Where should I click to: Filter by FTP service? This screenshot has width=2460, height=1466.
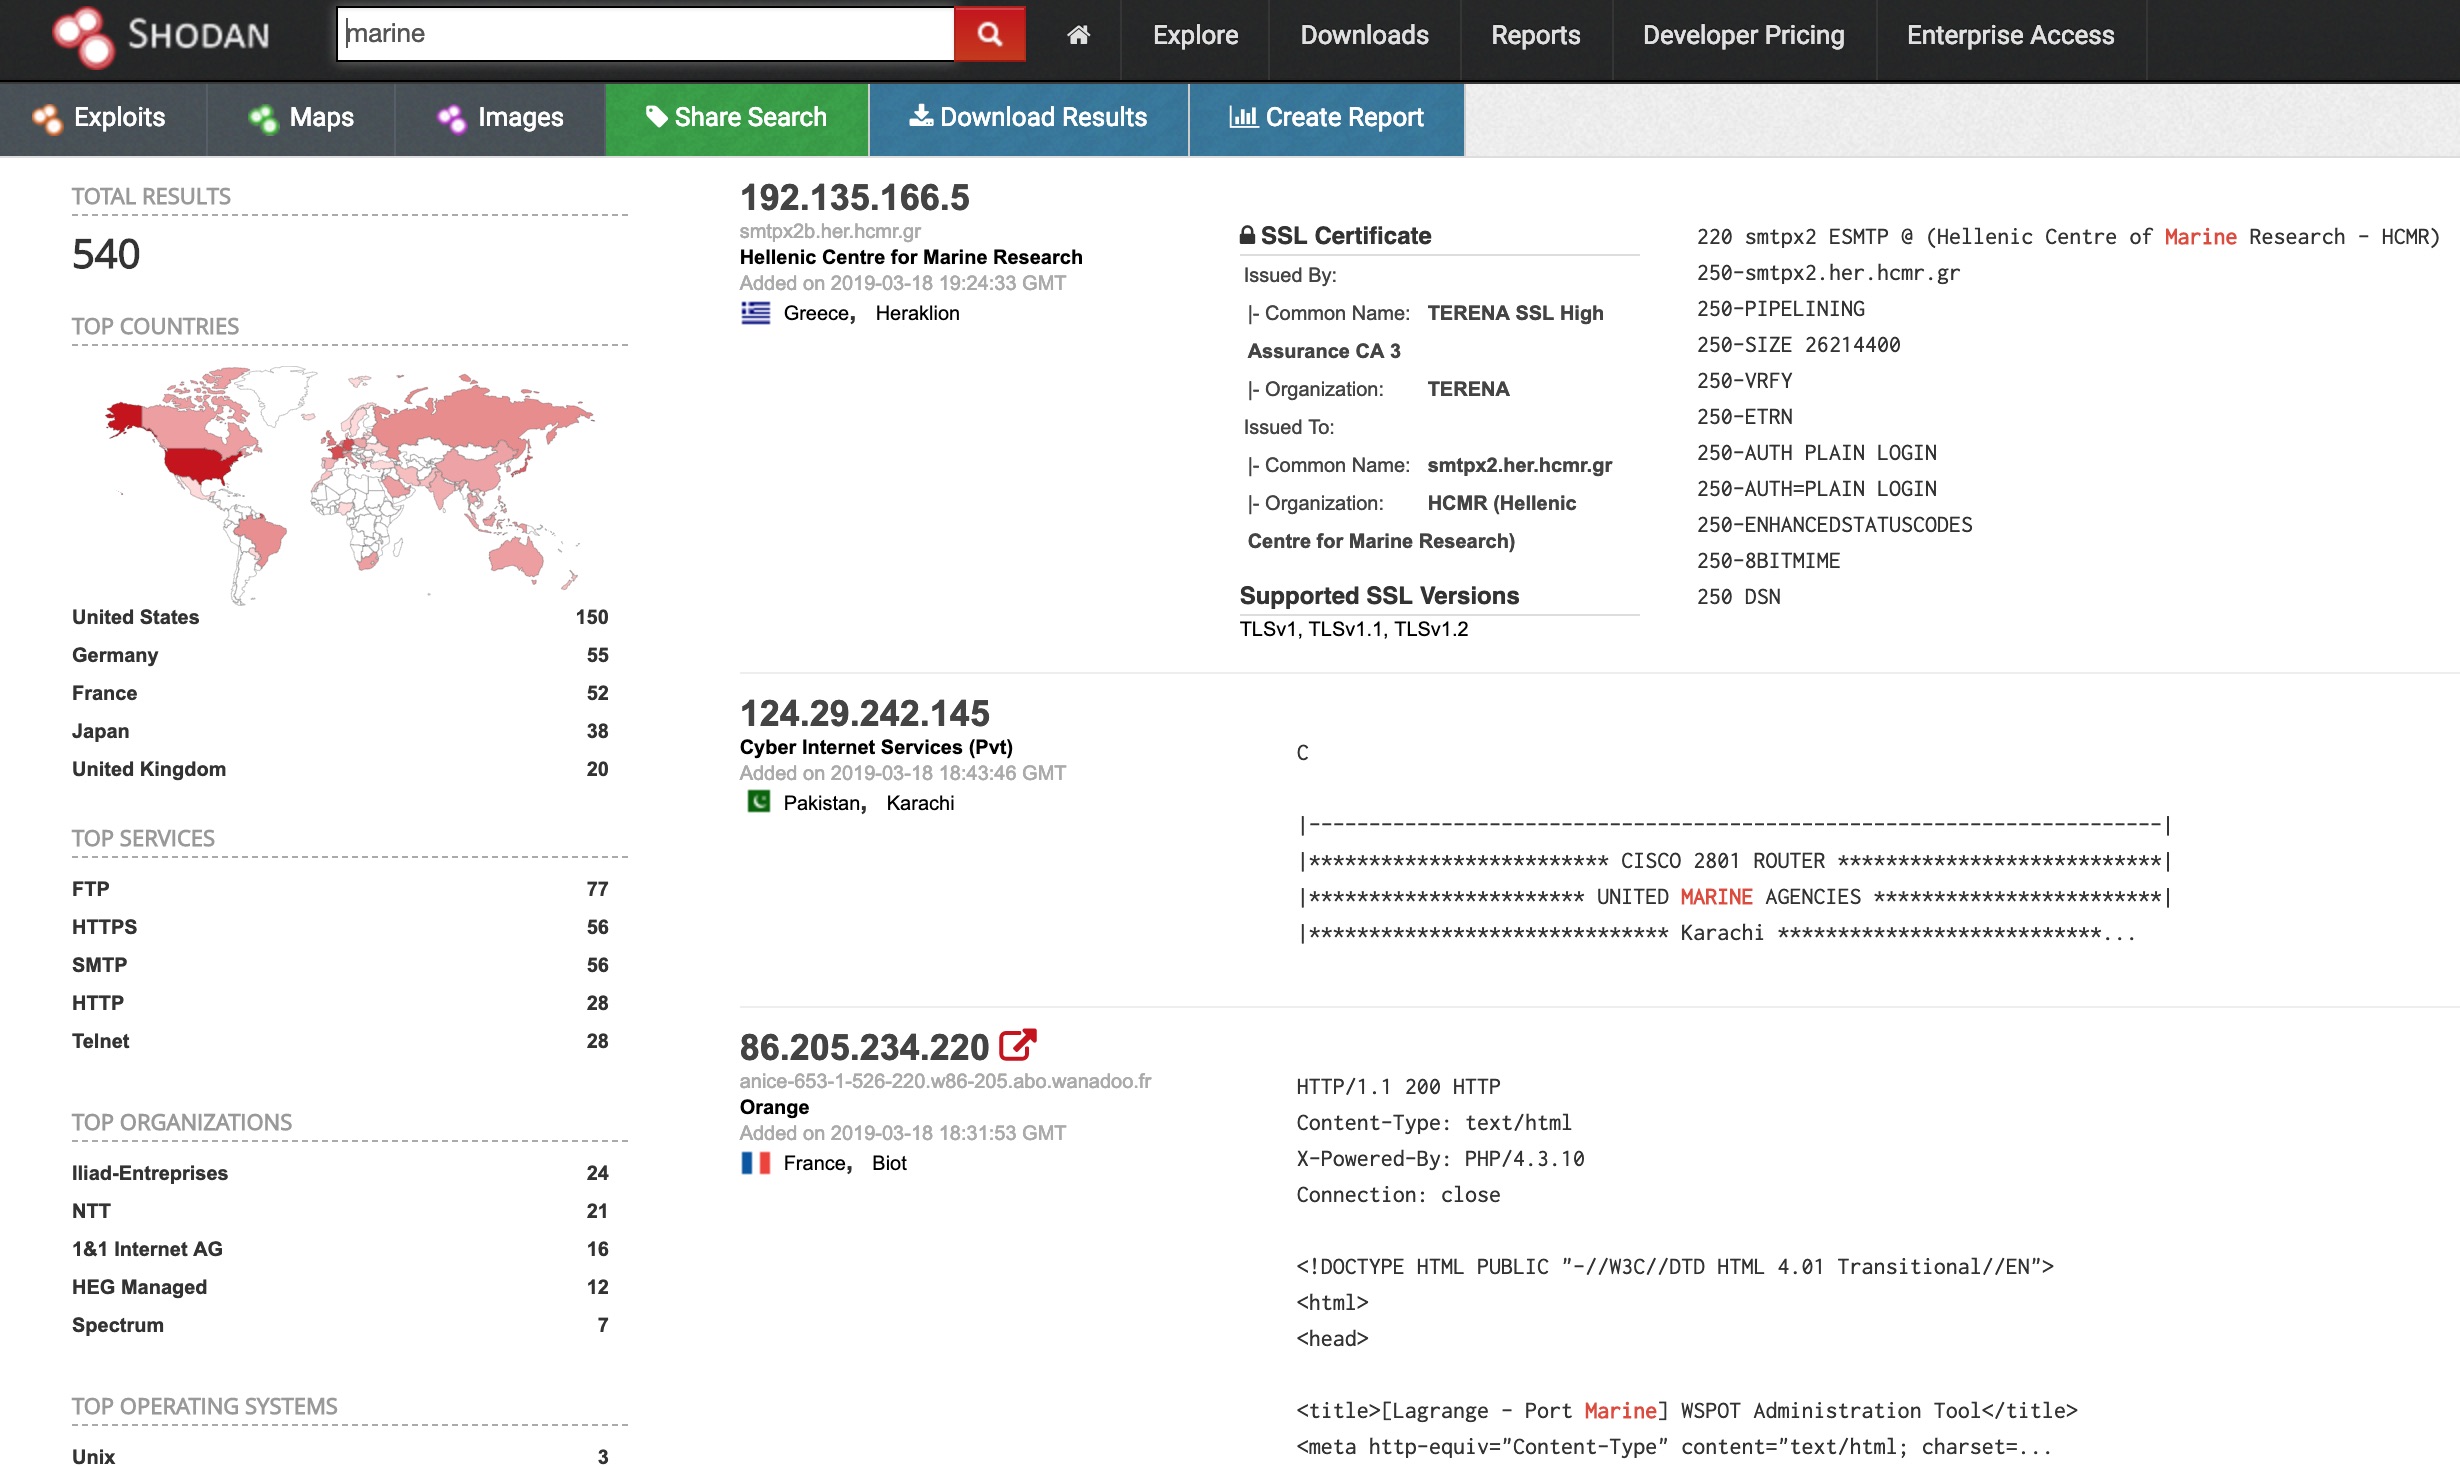(90, 889)
